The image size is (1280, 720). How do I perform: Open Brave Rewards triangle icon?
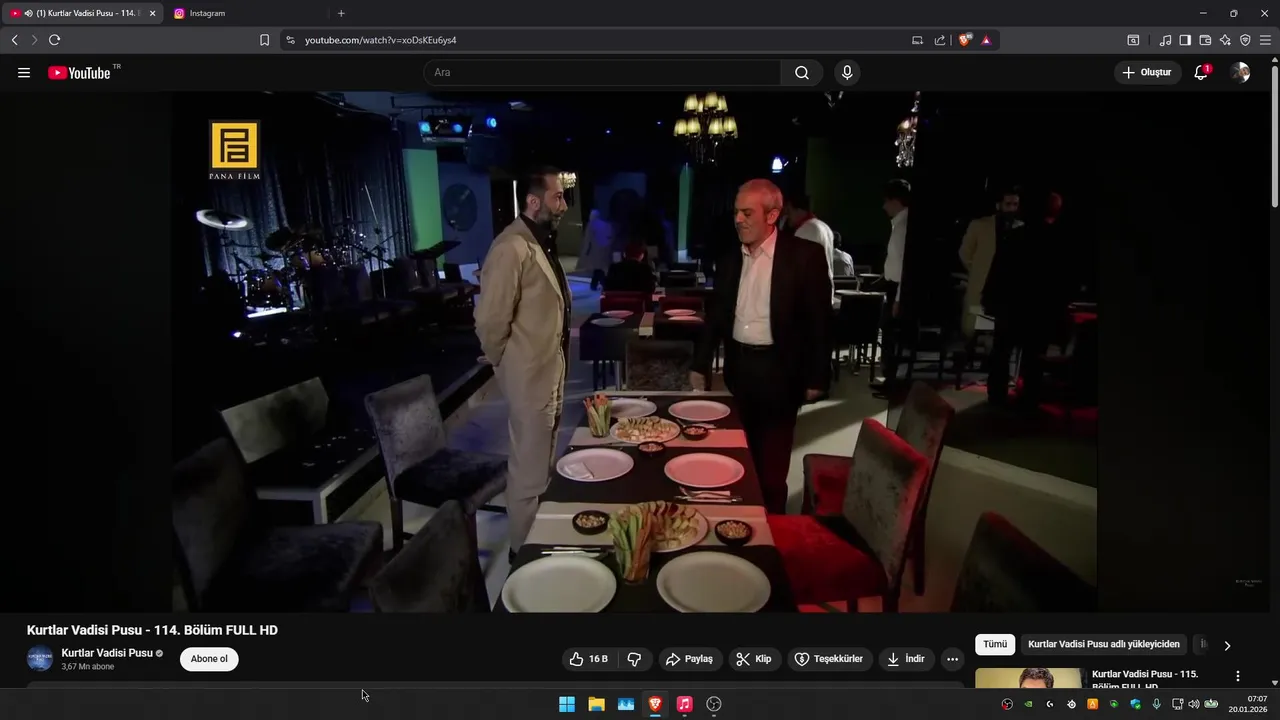(x=986, y=40)
